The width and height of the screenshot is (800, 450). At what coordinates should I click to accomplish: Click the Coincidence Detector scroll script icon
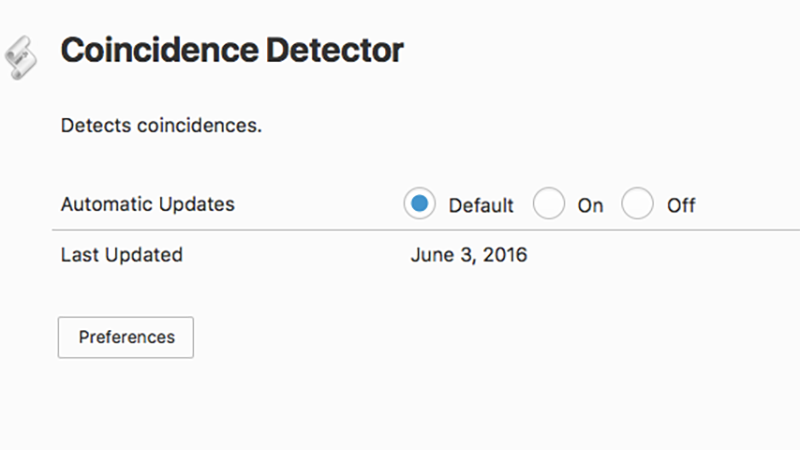(x=21, y=58)
